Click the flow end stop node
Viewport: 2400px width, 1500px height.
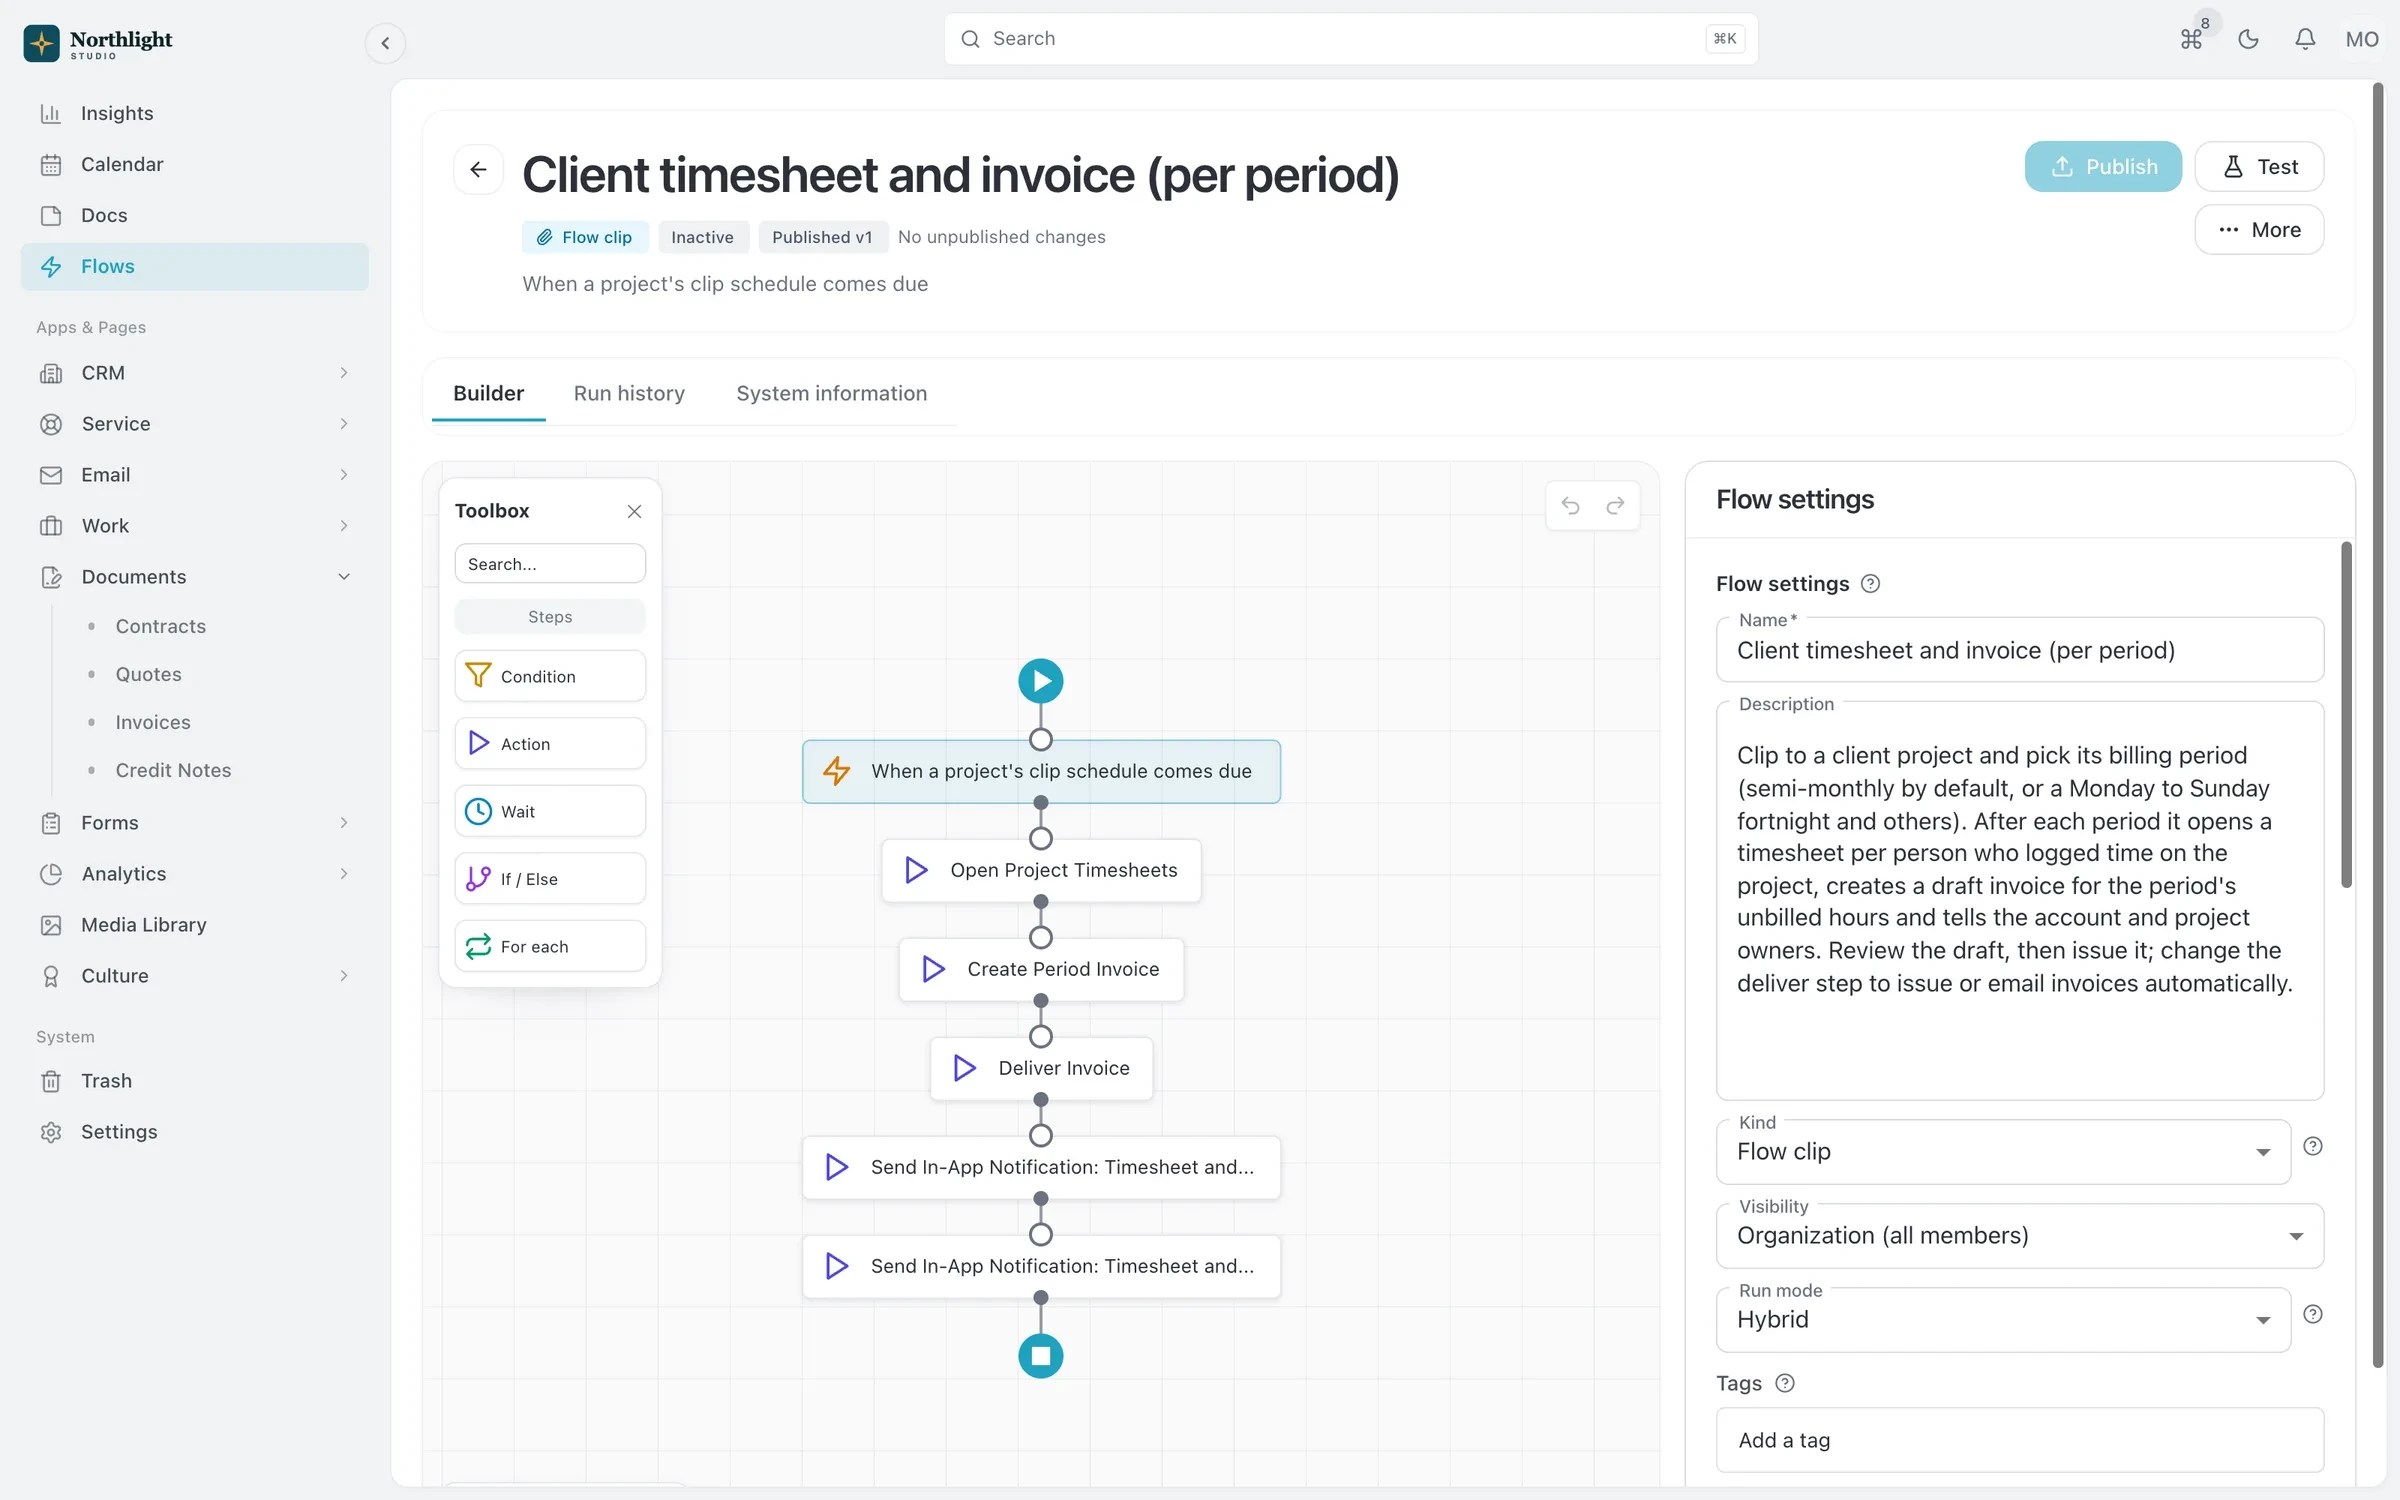pyautogui.click(x=1041, y=1356)
